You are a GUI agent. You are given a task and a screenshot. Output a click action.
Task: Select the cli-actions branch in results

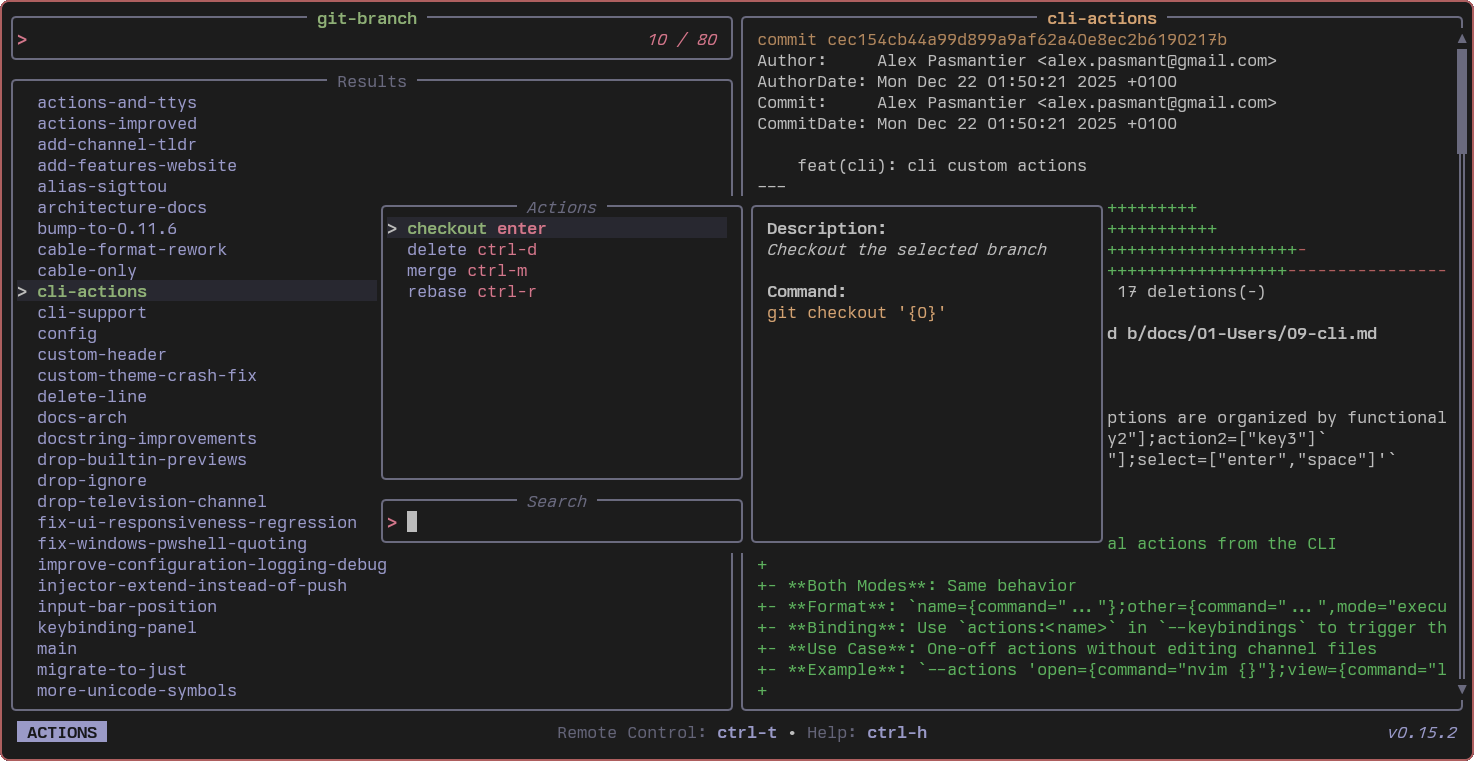[x=92, y=292]
